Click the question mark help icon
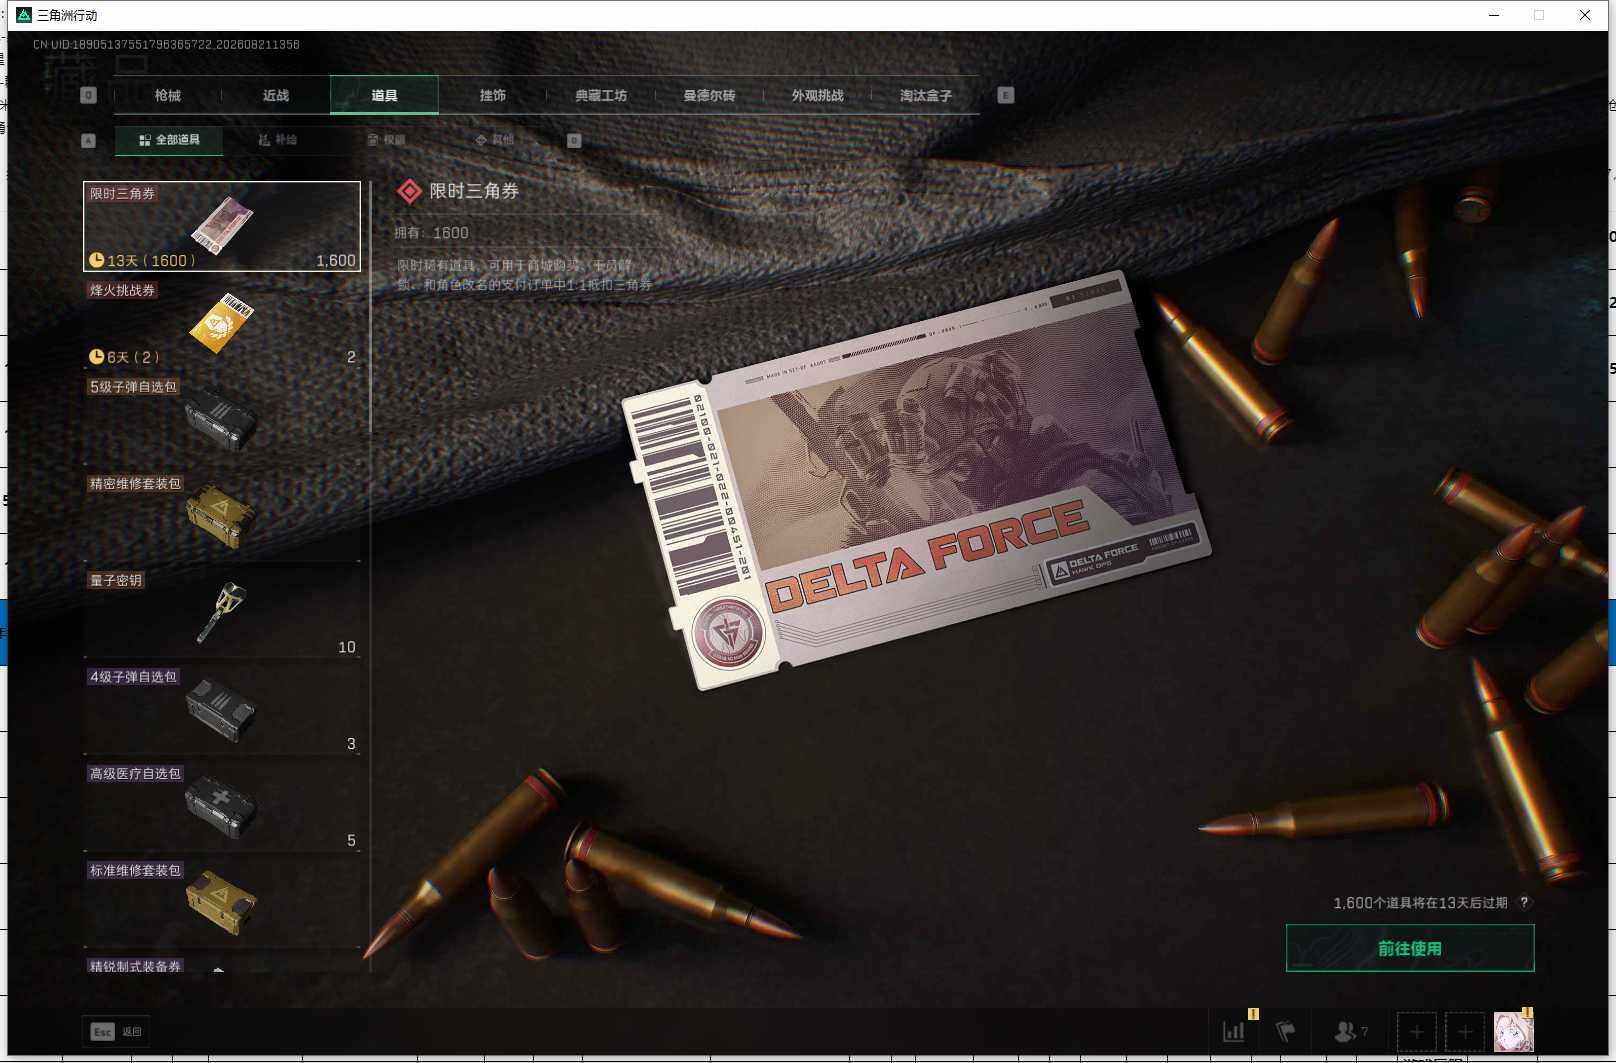Viewport: 1616px width, 1063px height. pos(1524,902)
